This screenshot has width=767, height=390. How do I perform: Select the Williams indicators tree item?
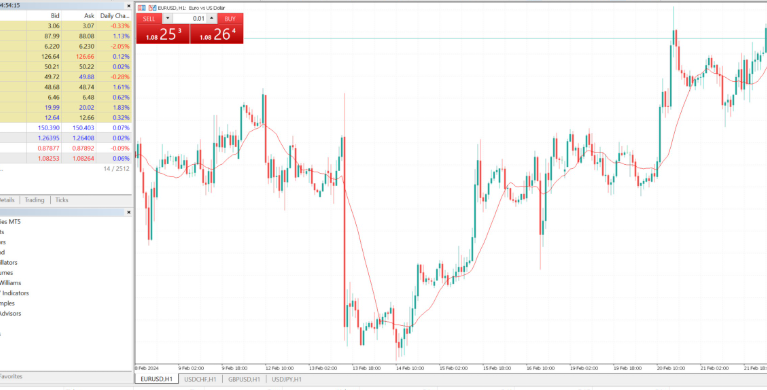click(10, 283)
